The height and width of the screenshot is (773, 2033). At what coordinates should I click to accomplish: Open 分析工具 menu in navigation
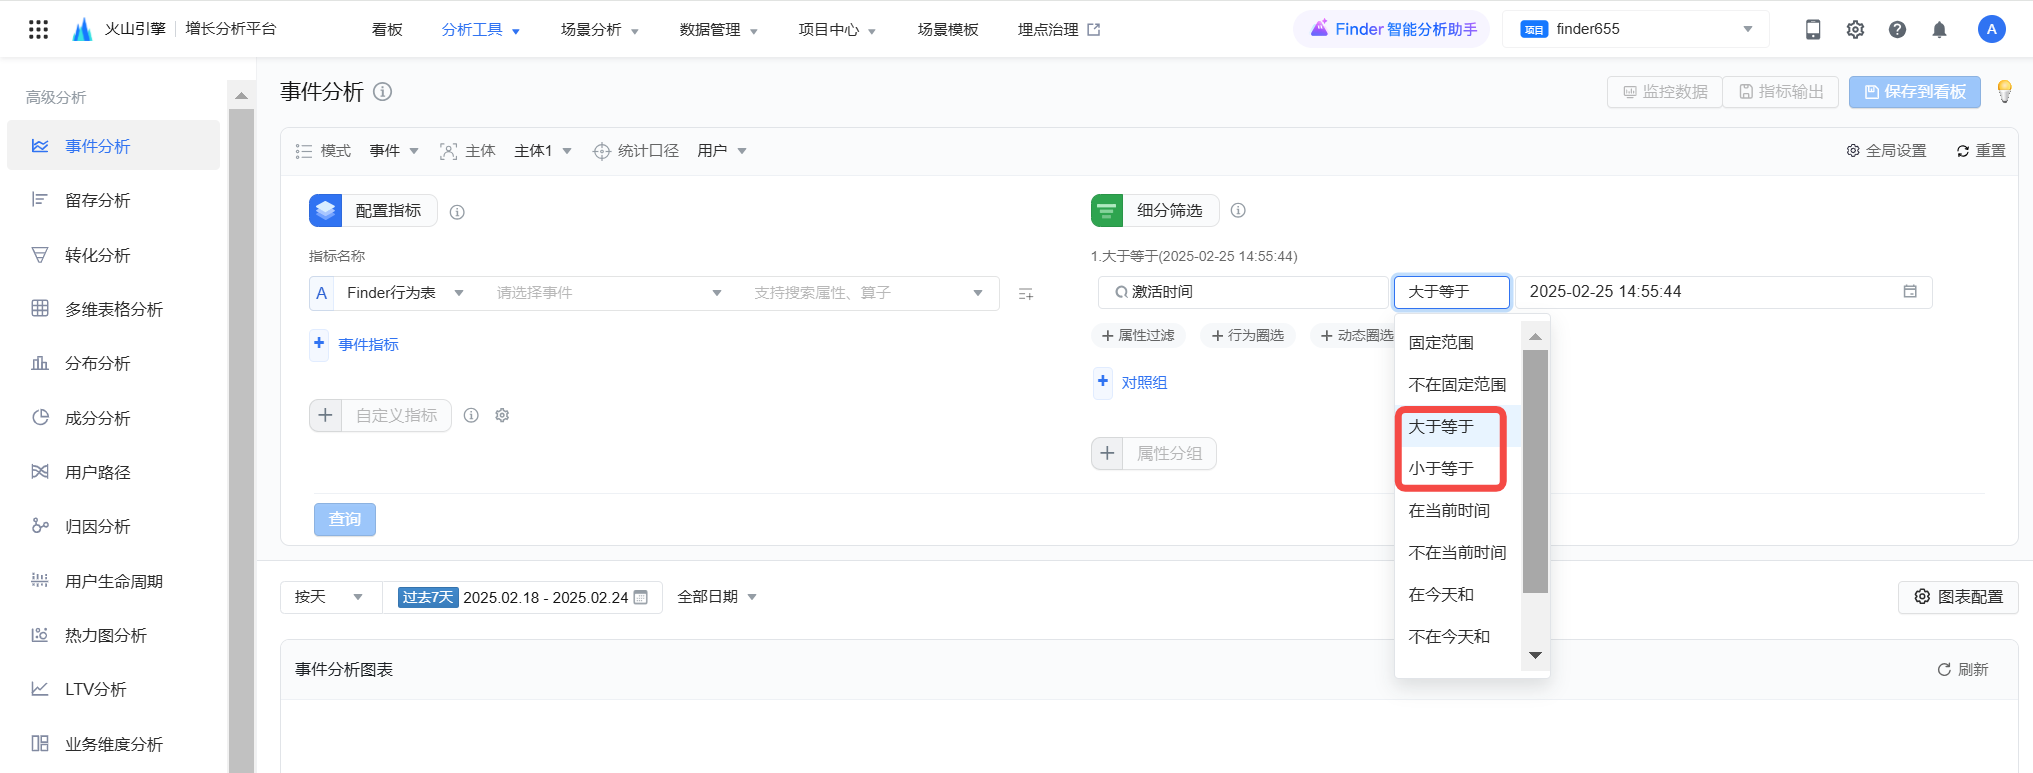click(x=481, y=30)
